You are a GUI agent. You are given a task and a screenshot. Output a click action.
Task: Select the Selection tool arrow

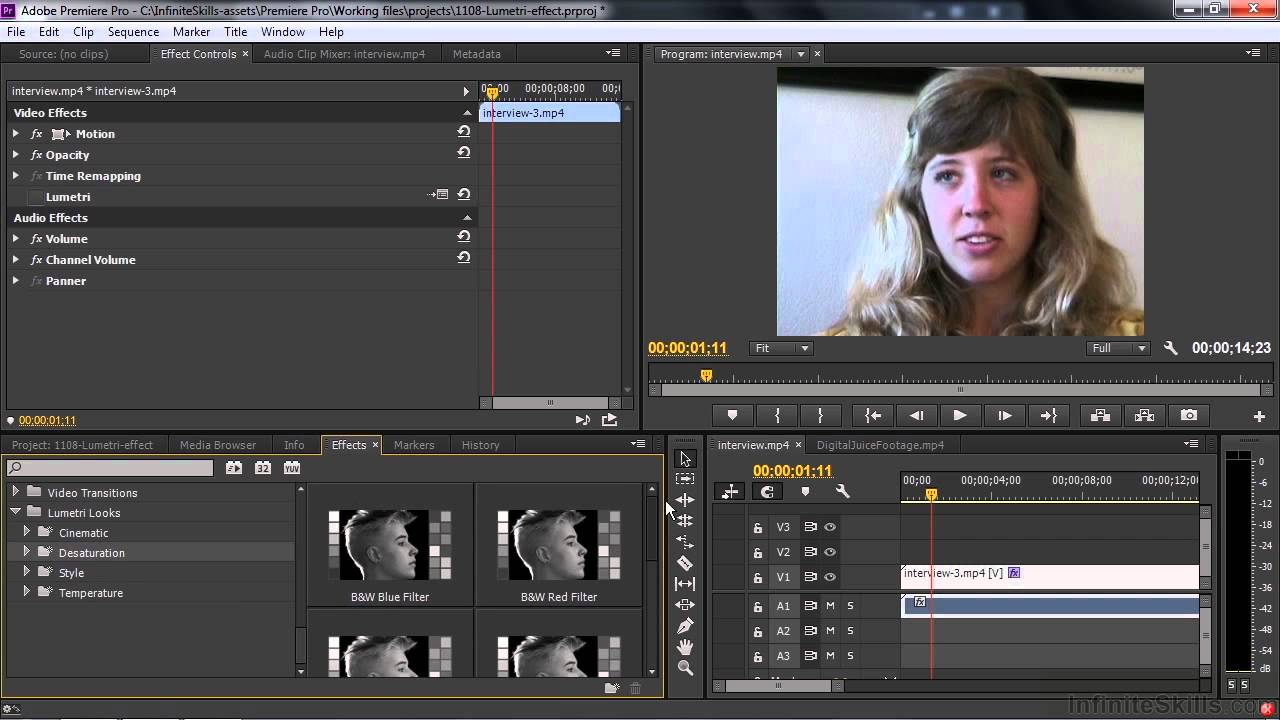[685, 458]
